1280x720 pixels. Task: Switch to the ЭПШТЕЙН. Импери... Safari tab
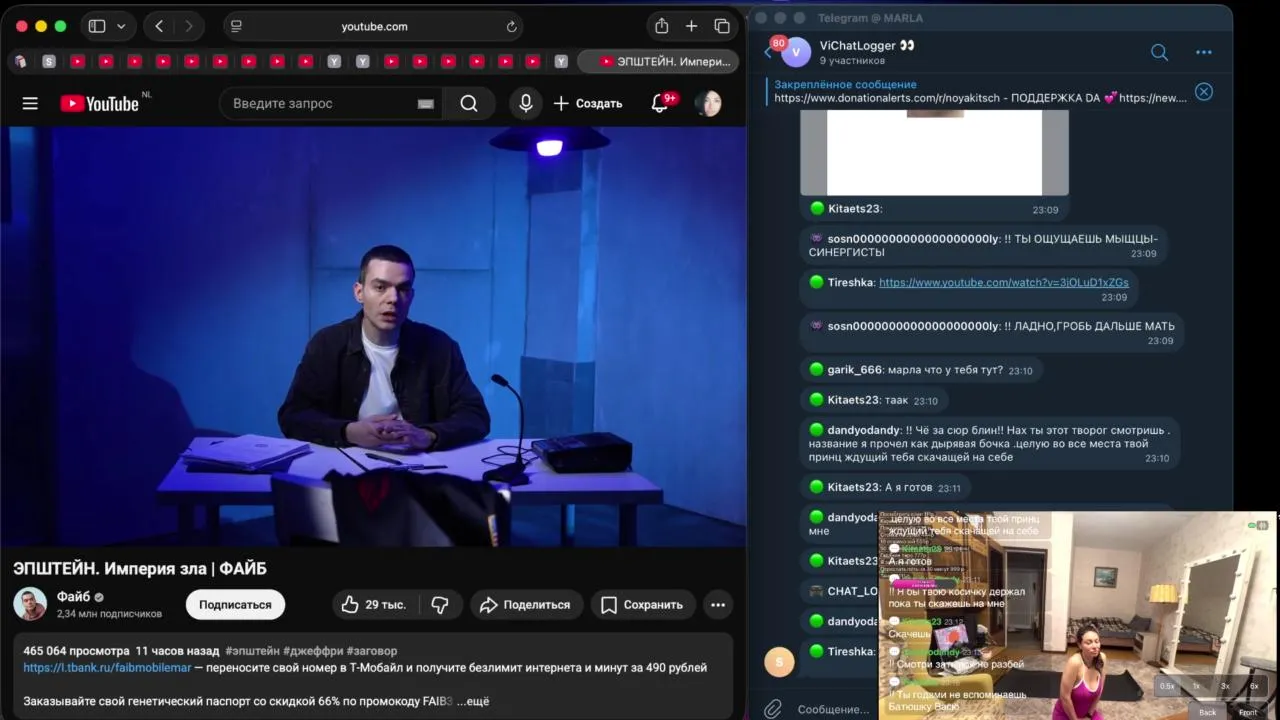(x=658, y=61)
